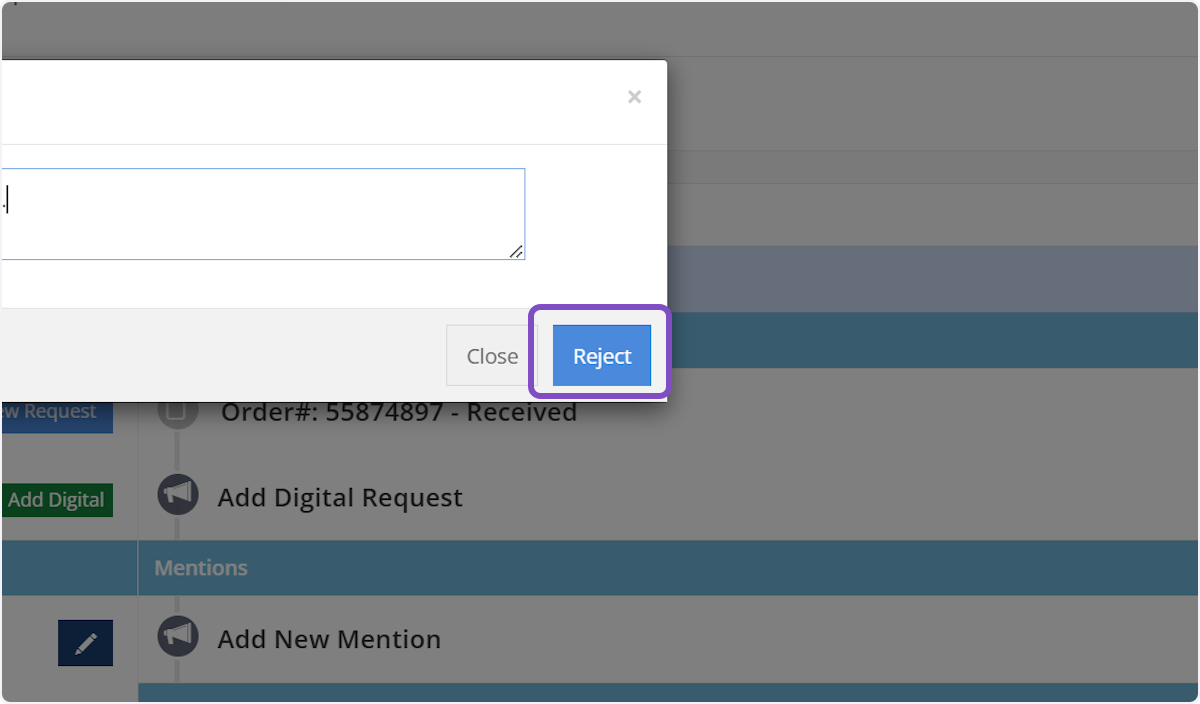Collapse the Mentions section header
1200x704 pixels.
coord(201,568)
